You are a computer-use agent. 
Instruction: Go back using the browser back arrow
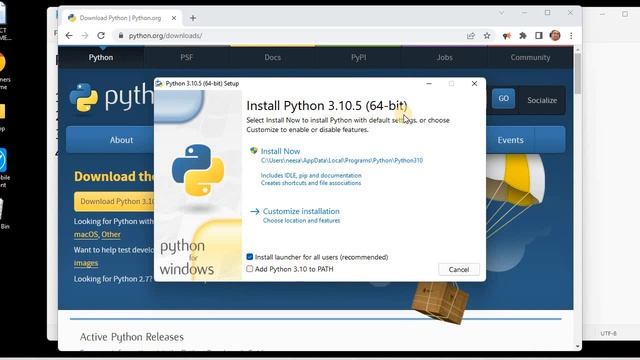coord(69,36)
